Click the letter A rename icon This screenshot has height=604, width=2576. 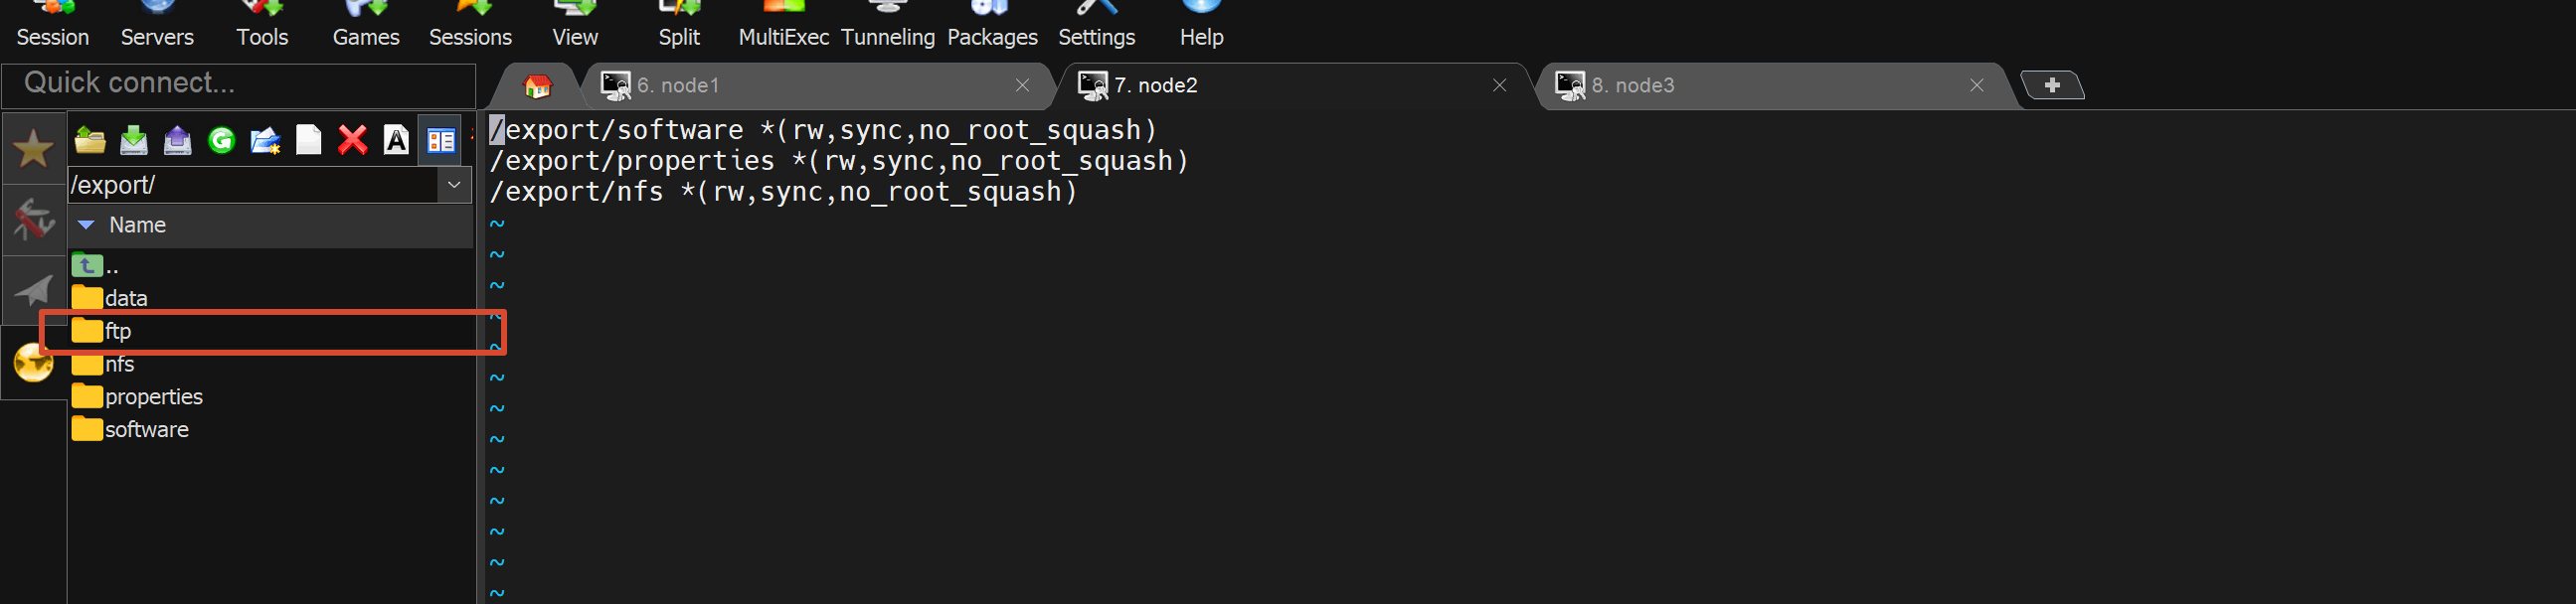397,140
